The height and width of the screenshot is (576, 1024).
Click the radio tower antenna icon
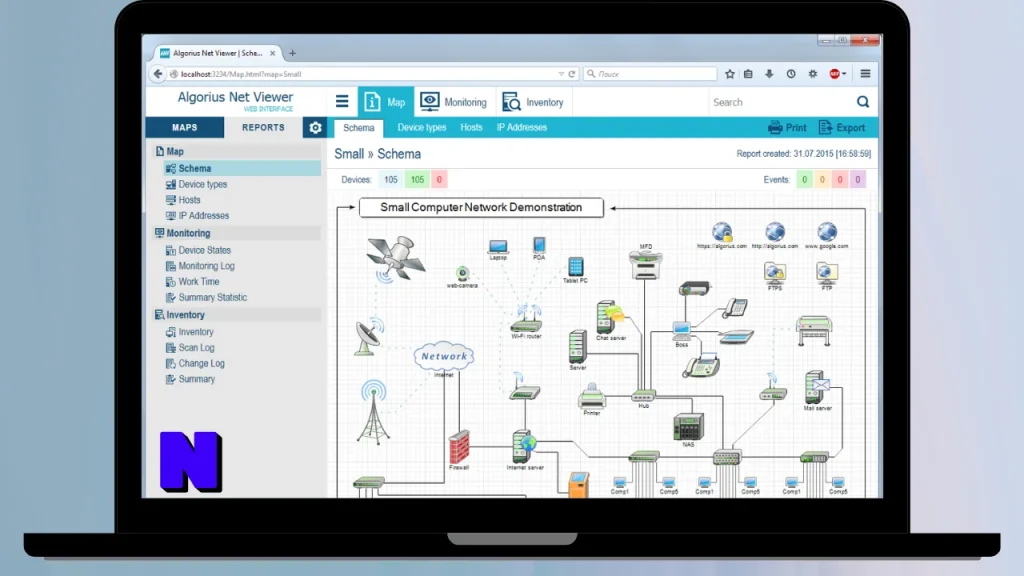pyautogui.click(x=374, y=412)
